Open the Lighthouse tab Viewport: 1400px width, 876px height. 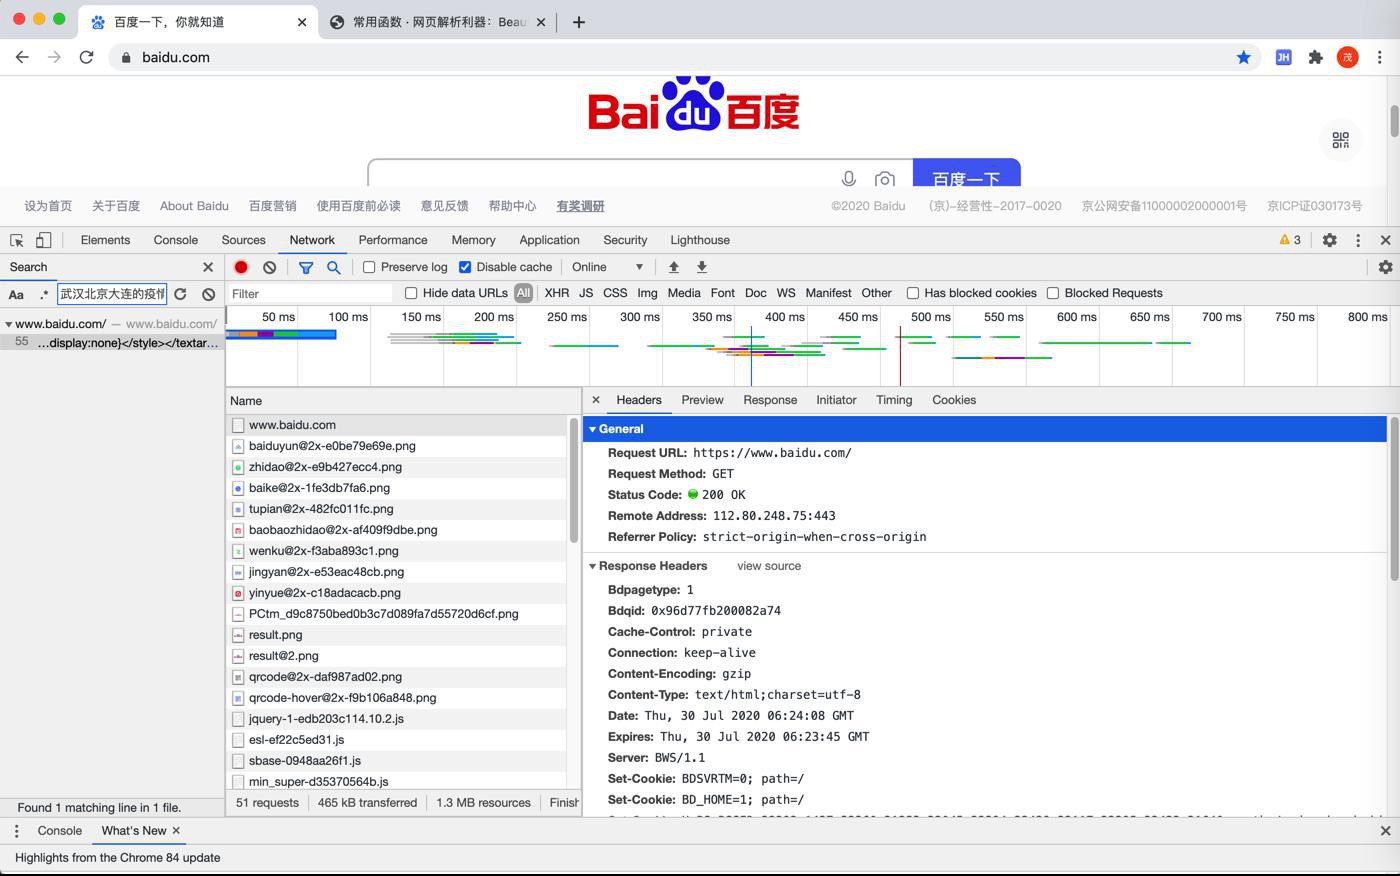point(700,240)
